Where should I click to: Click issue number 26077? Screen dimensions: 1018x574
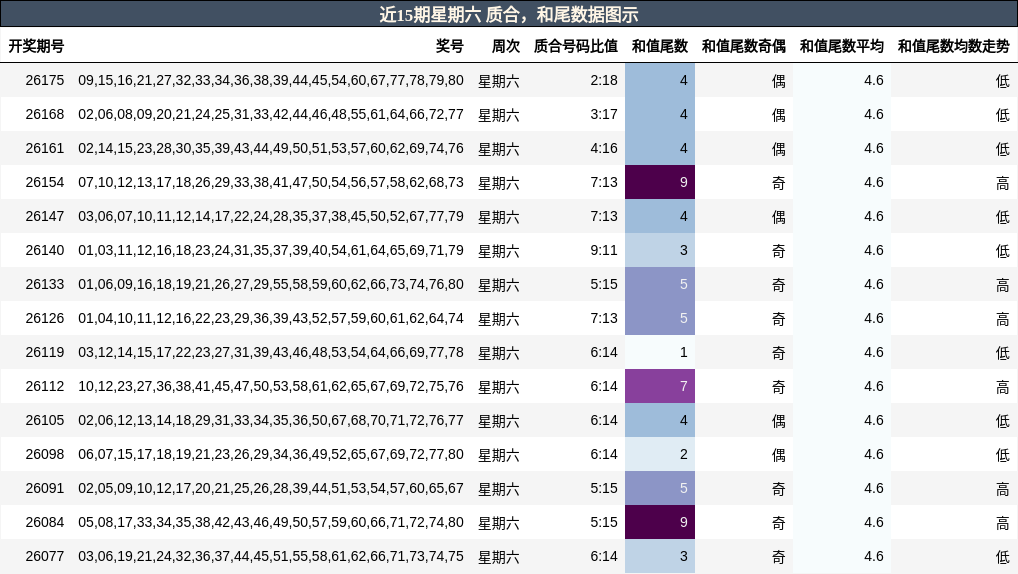tap(45, 556)
